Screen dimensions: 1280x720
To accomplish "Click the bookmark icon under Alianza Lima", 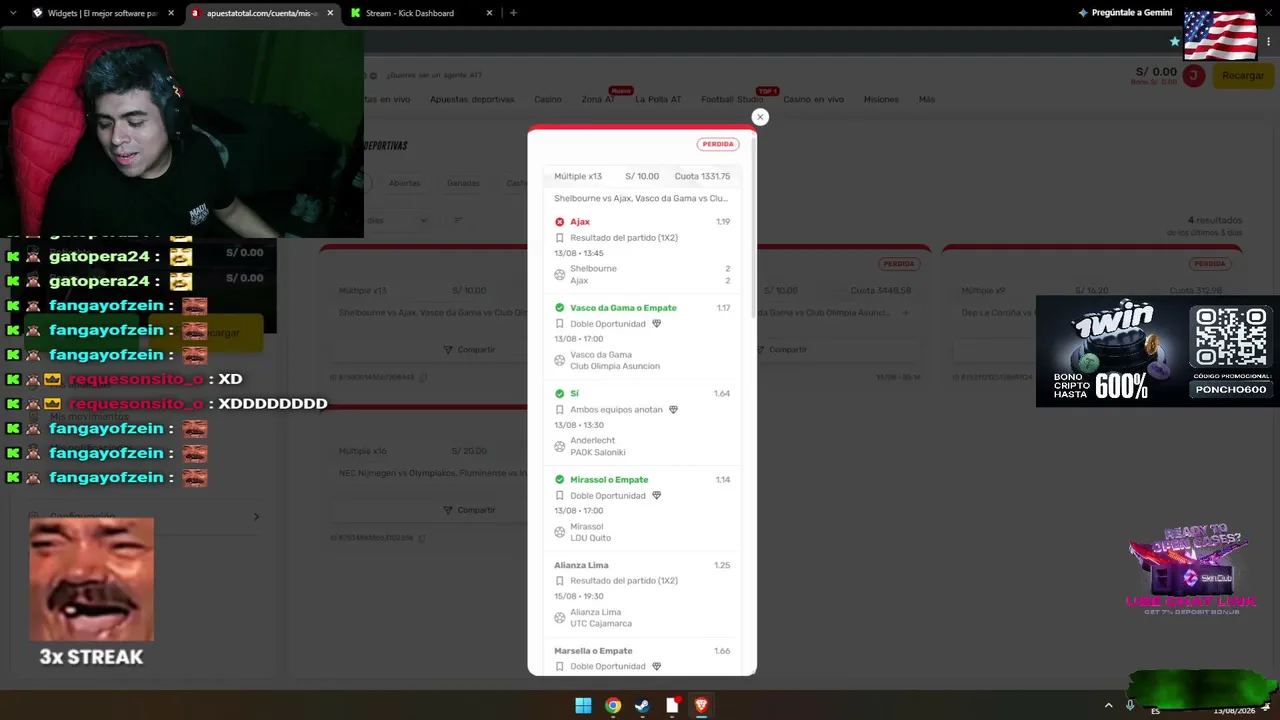I will pyautogui.click(x=560, y=581).
